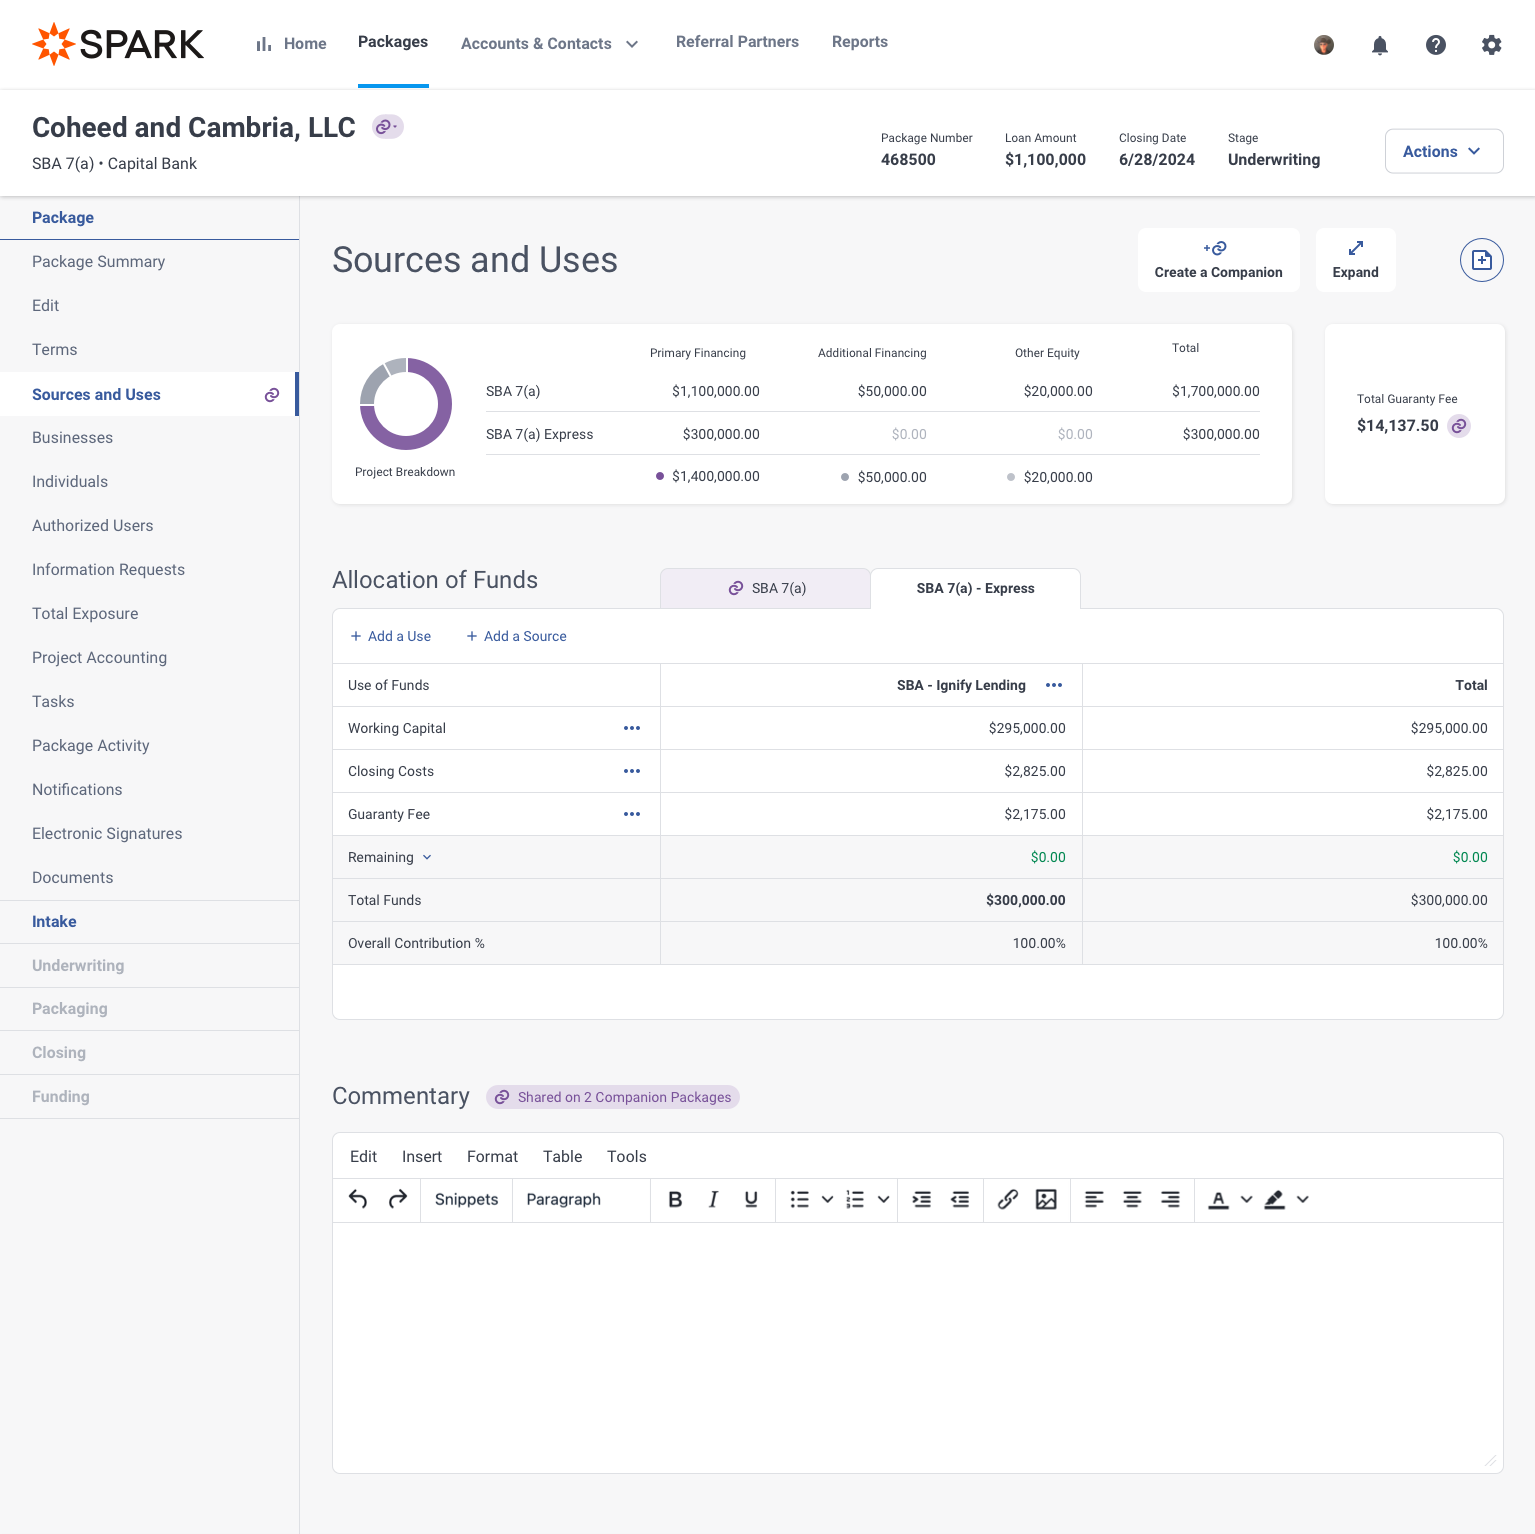Decrease indent in editor

point(960,1199)
